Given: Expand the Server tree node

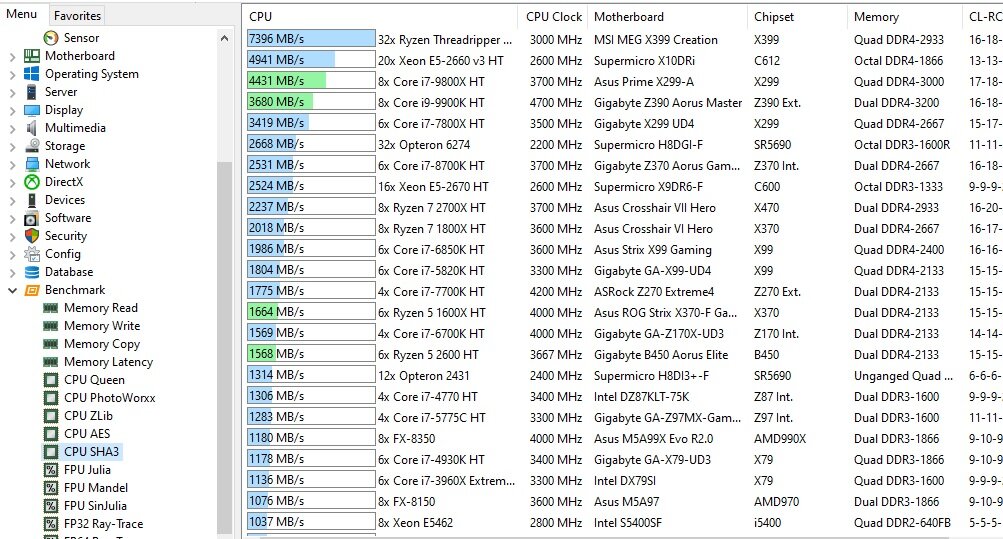Looking at the screenshot, I should [12, 93].
